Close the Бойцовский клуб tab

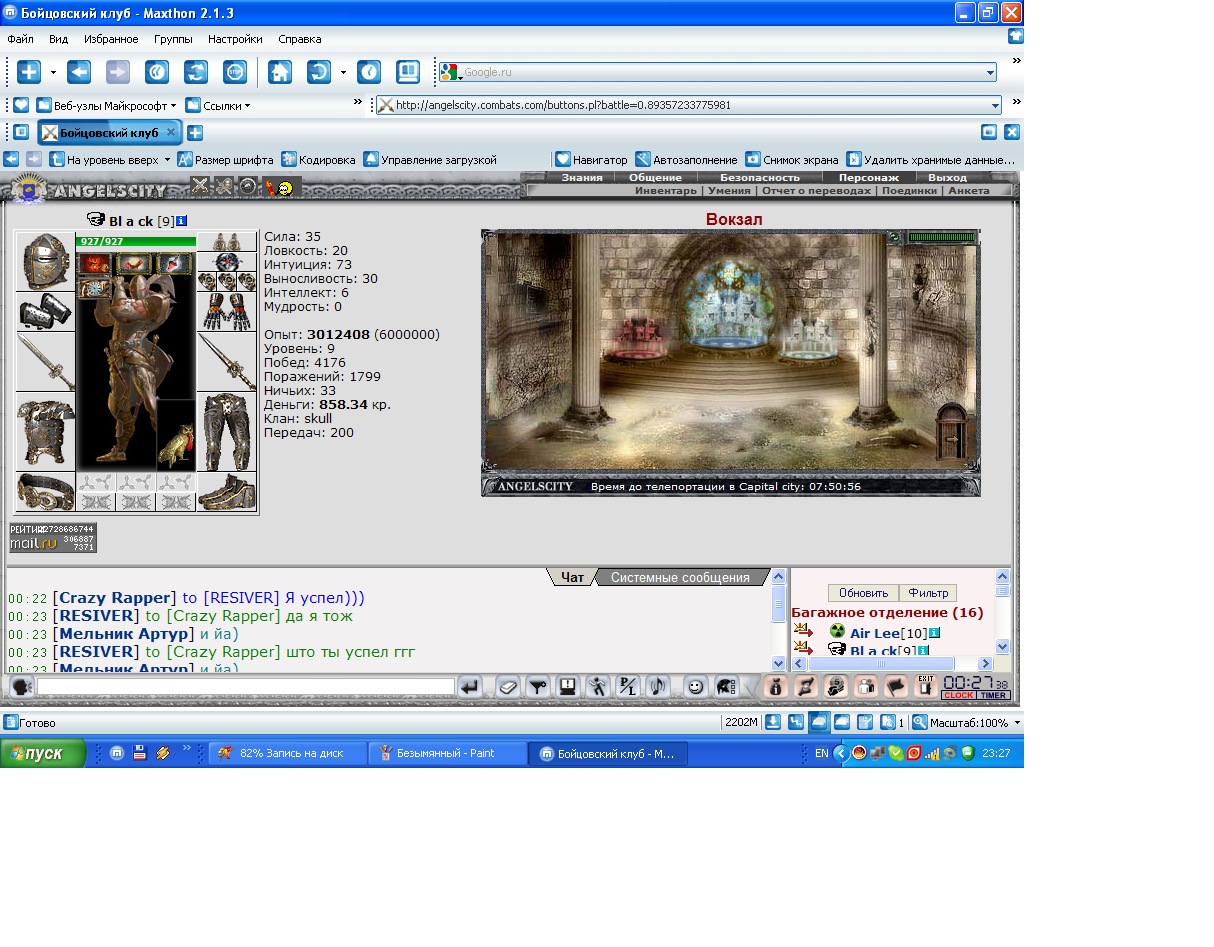171,132
